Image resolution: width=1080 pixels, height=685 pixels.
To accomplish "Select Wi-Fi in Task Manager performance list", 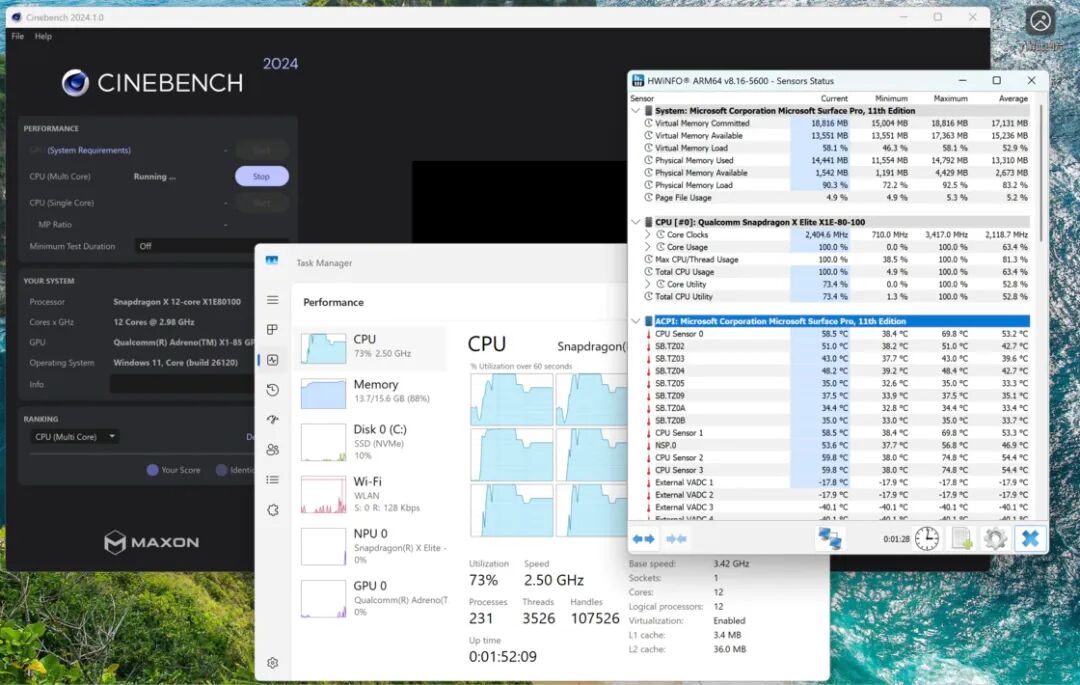I will [371, 494].
